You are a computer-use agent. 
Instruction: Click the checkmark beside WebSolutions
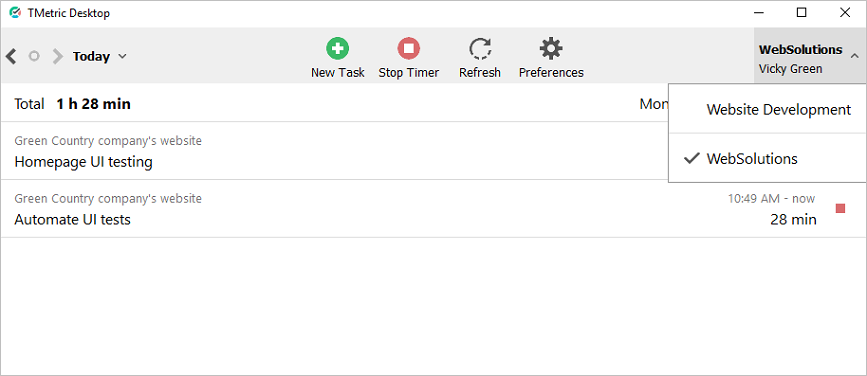pos(692,159)
